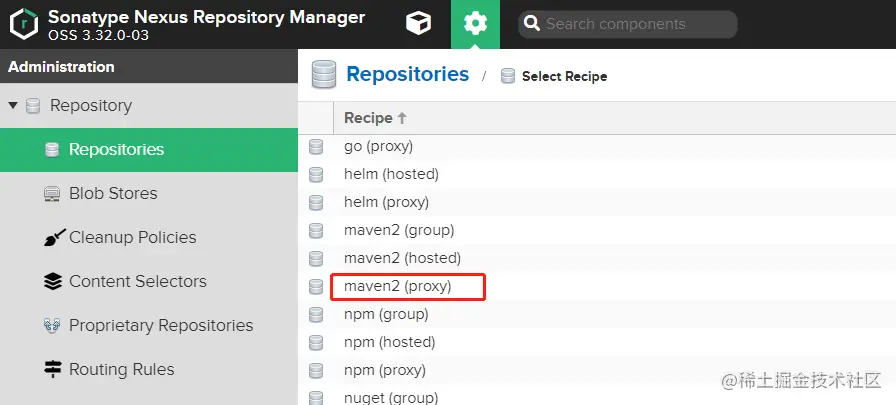Click the icon beside npm (group)
Image resolution: width=896 pixels, height=405 pixels.
316,315
